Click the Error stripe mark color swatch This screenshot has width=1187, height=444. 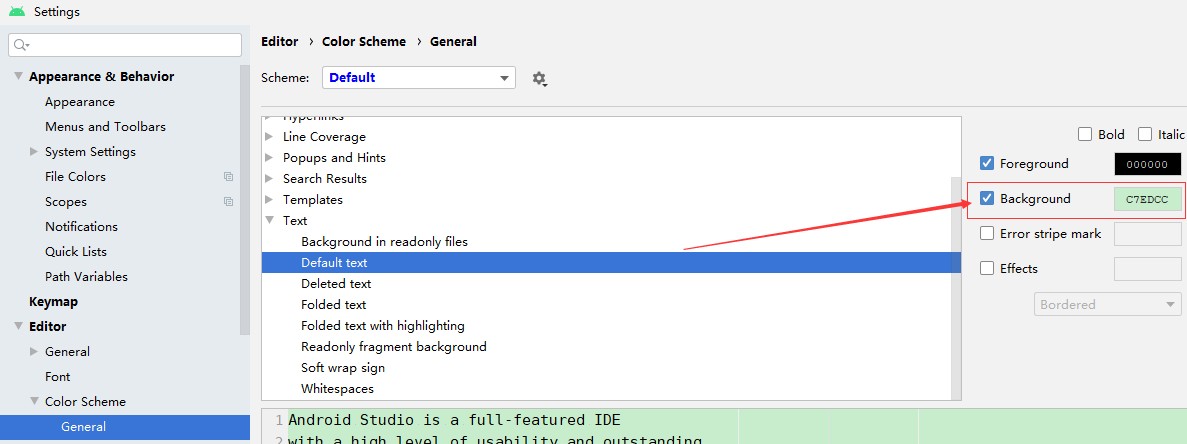click(1148, 234)
